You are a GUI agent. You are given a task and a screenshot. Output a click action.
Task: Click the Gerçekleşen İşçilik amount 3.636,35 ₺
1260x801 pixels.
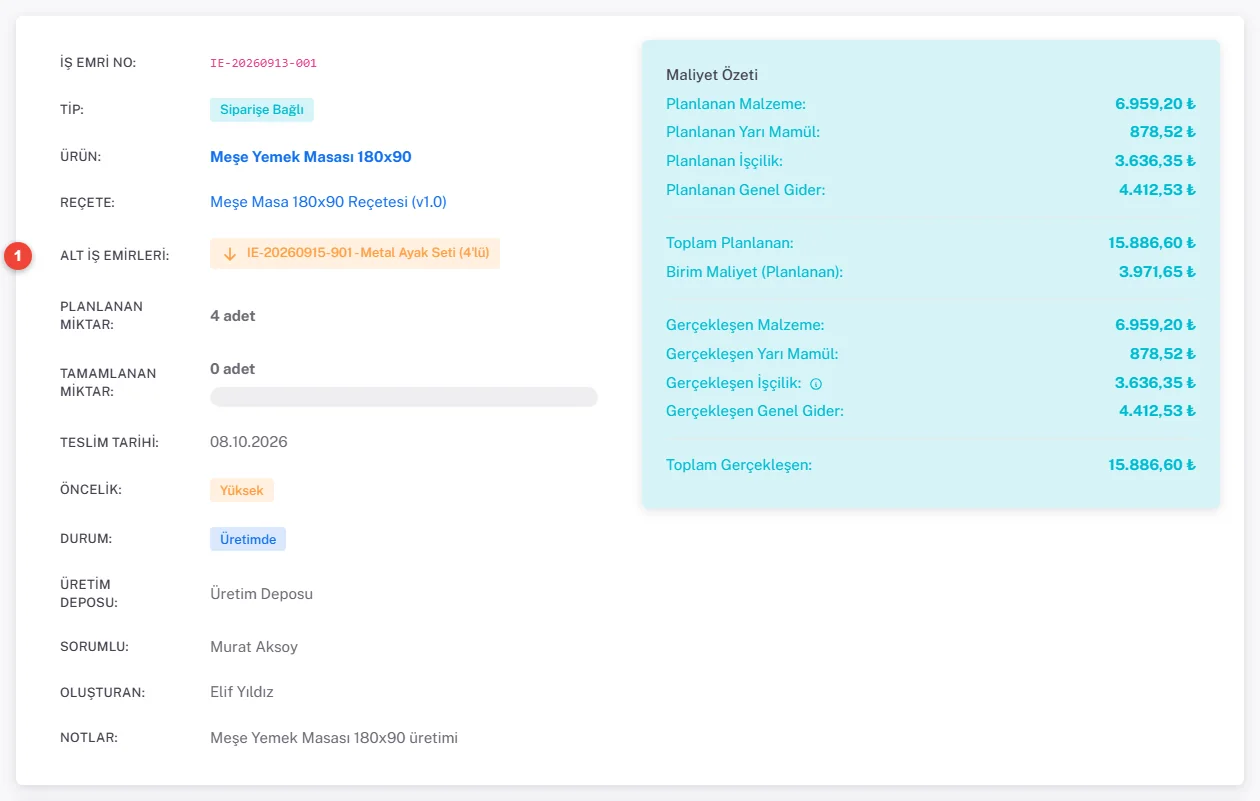click(1156, 383)
